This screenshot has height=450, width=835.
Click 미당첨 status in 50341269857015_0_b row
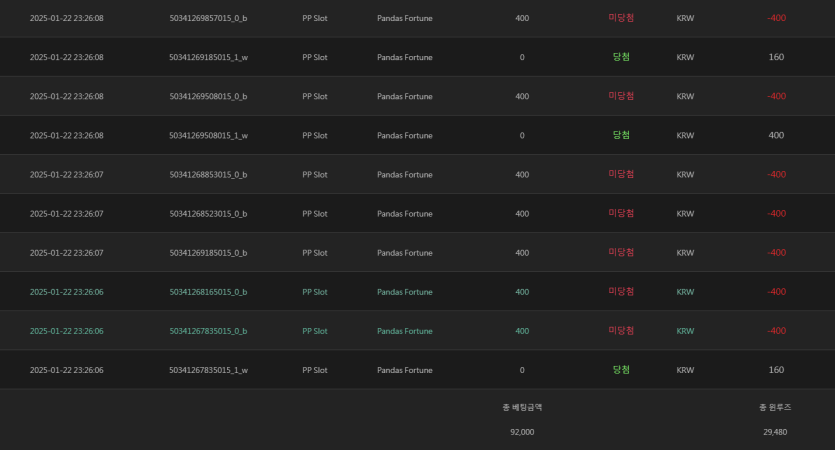621,18
